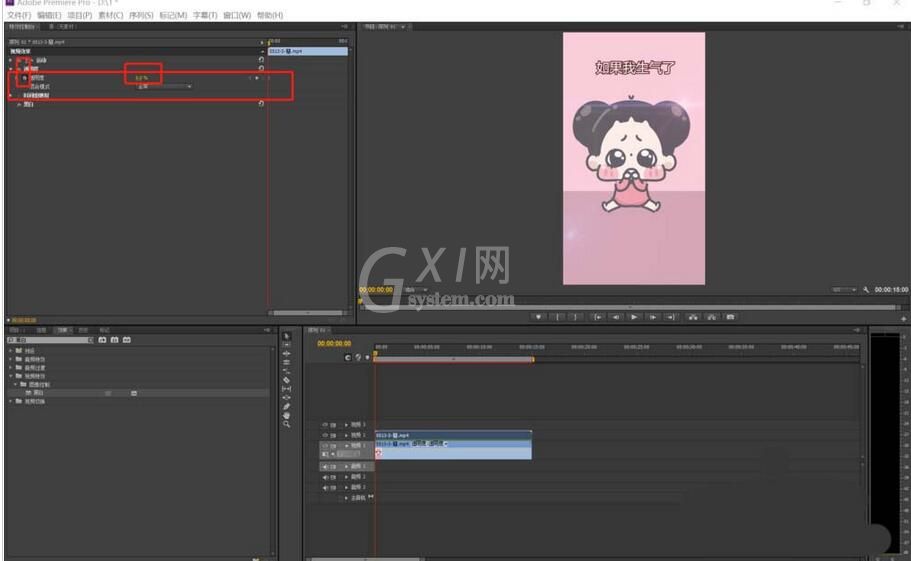
Task: Select the upper video clip on timeline
Action: click(453, 435)
